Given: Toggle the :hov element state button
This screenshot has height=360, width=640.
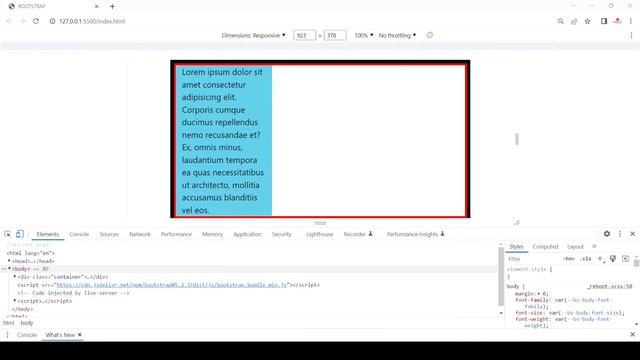Looking at the screenshot, I should click(x=569, y=259).
